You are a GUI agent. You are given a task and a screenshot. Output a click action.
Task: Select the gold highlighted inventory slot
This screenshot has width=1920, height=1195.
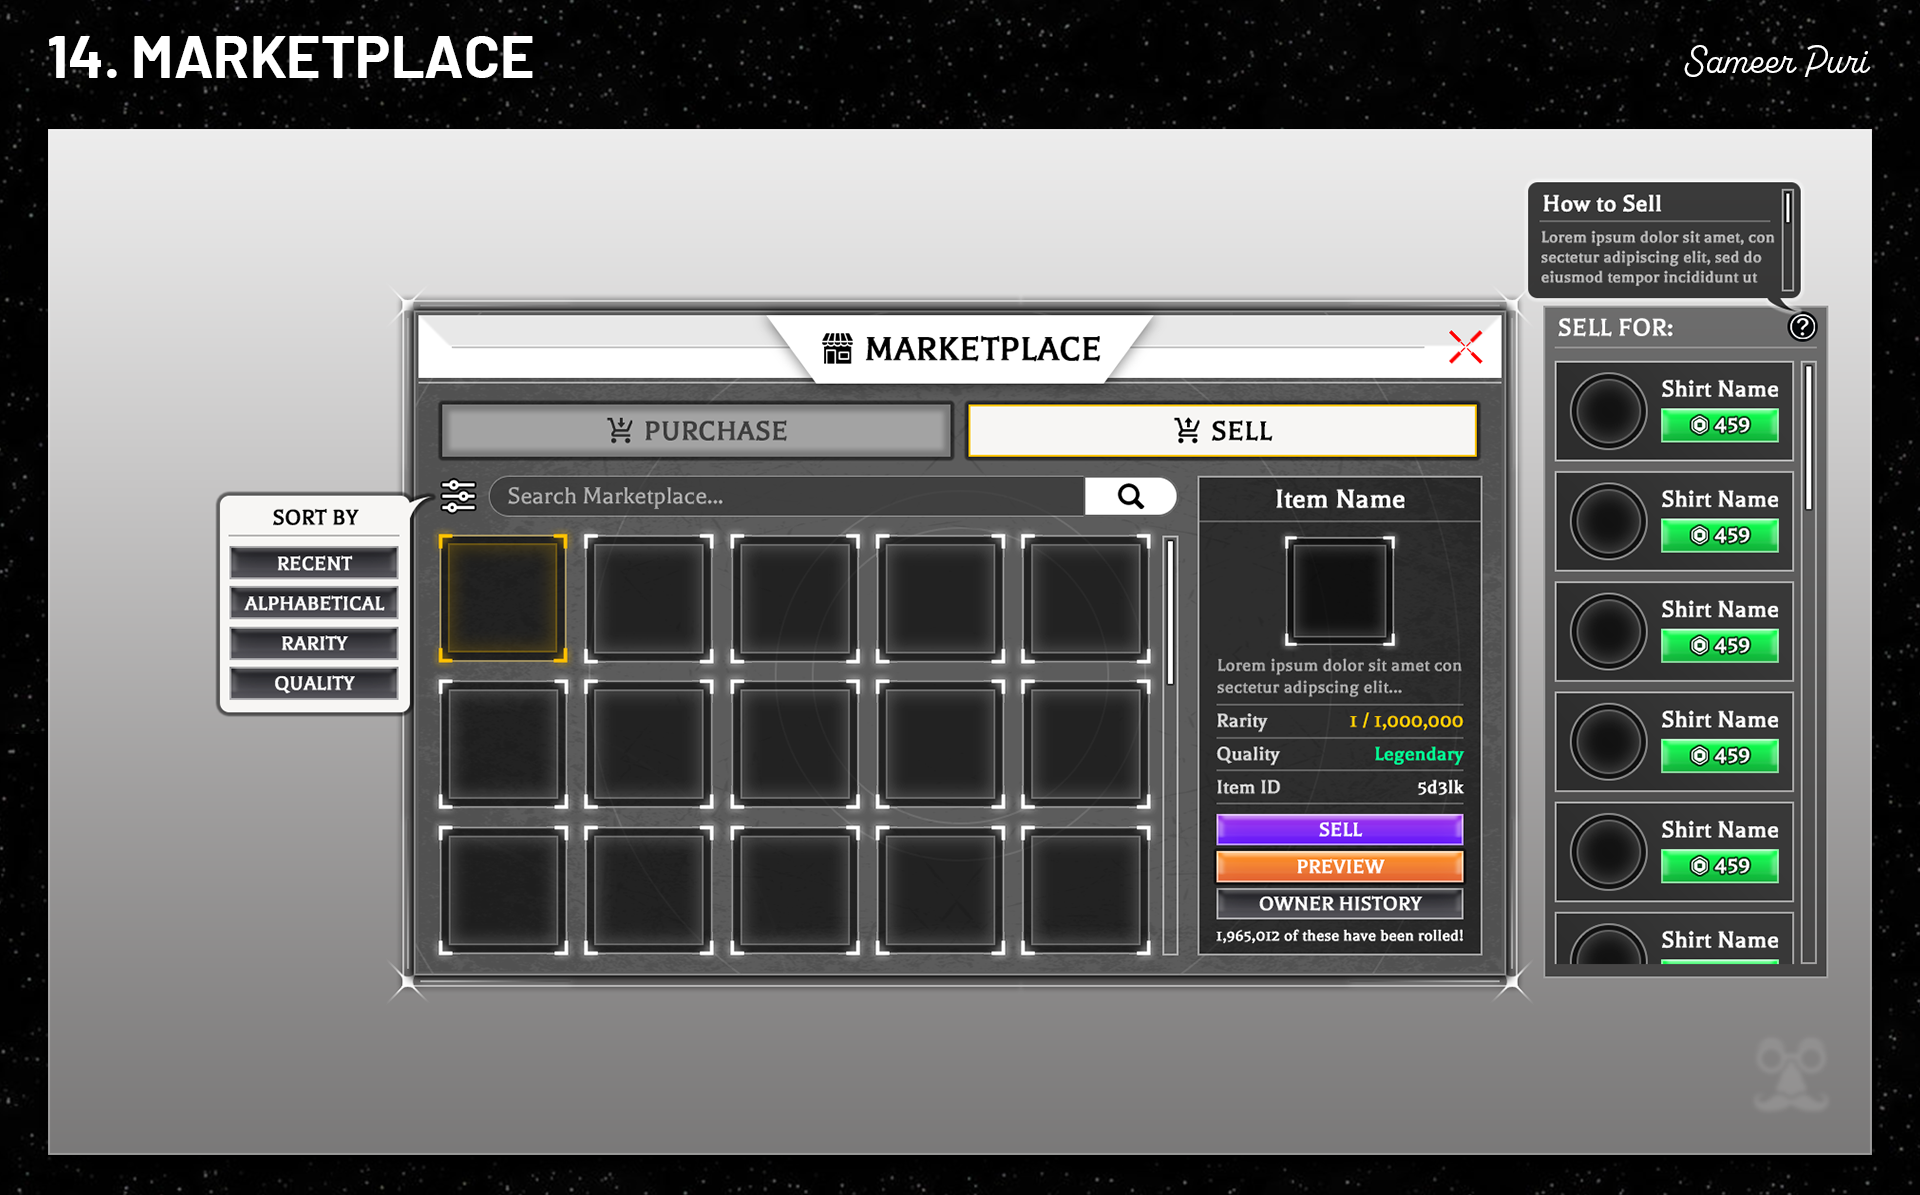[503, 598]
